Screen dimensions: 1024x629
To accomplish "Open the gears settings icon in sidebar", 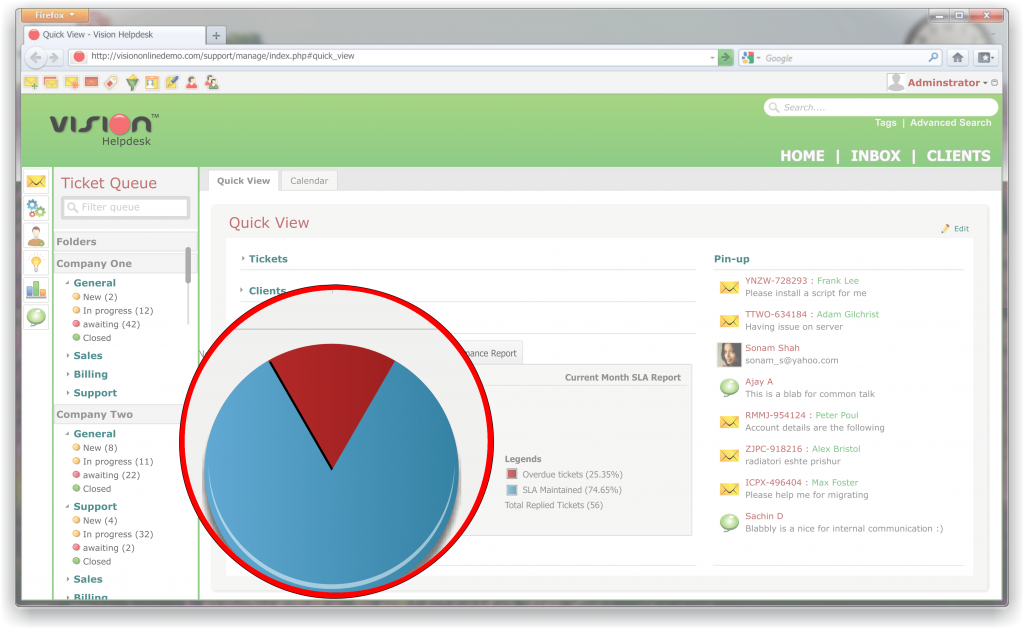I will click(x=36, y=208).
